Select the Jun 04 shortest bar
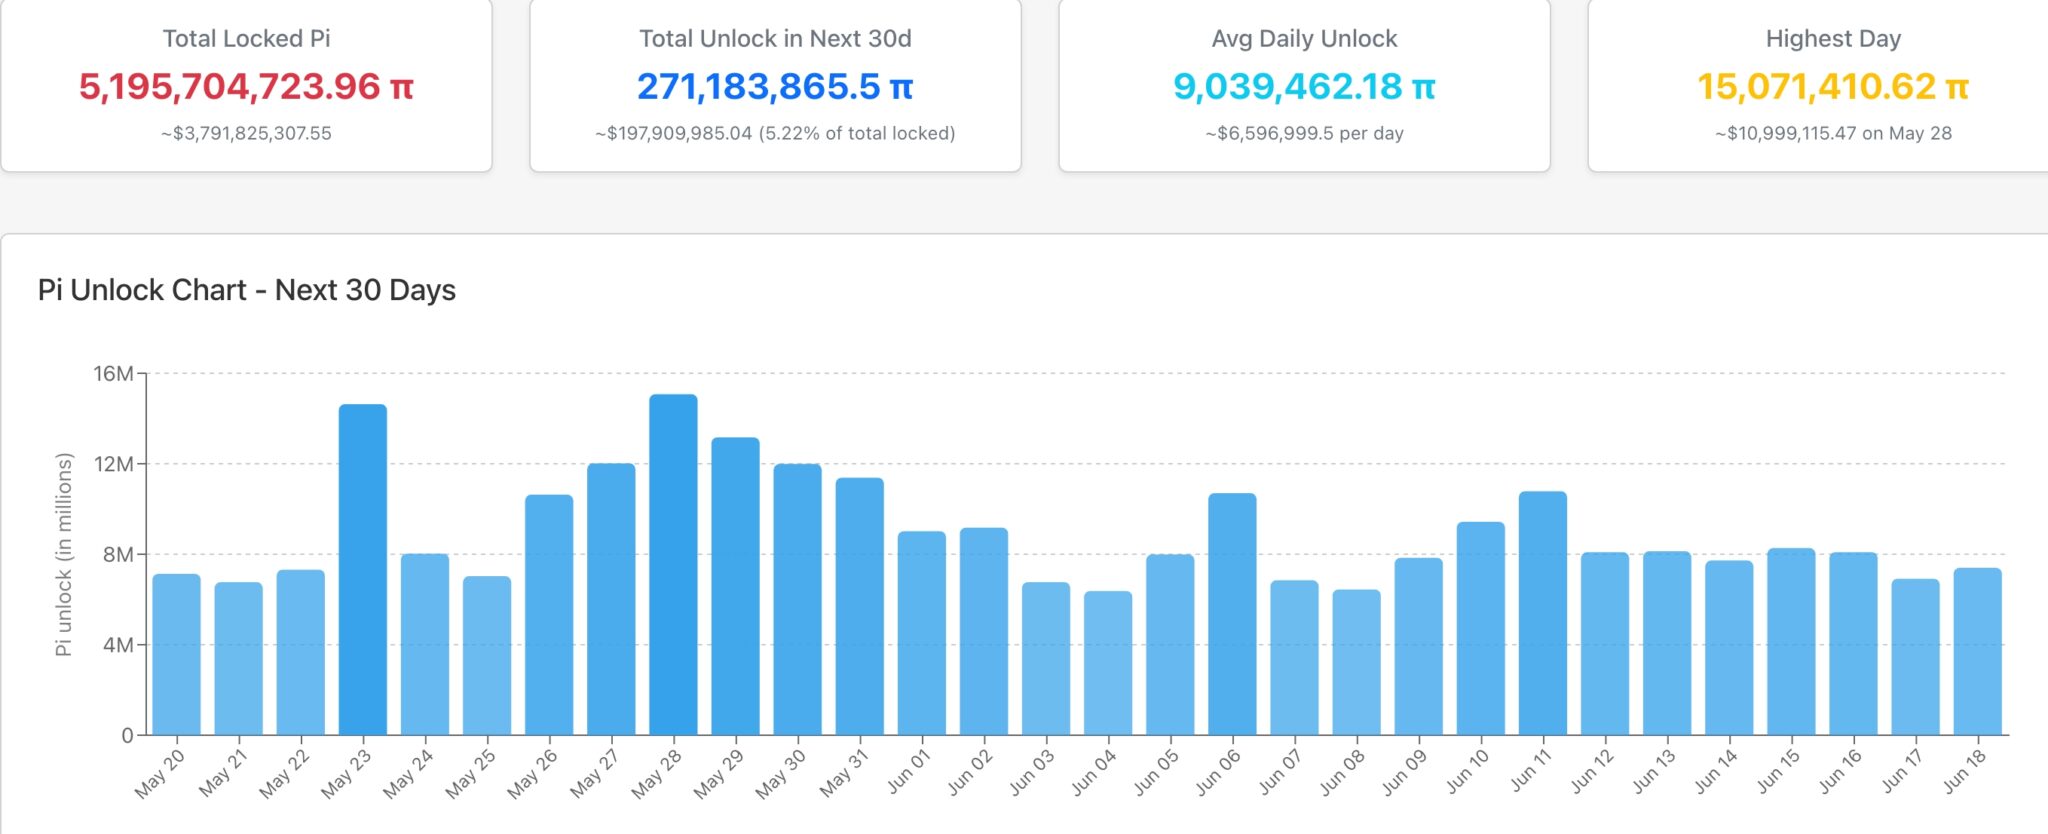Viewport: 2048px width, 834px height. click(x=1108, y=663)
